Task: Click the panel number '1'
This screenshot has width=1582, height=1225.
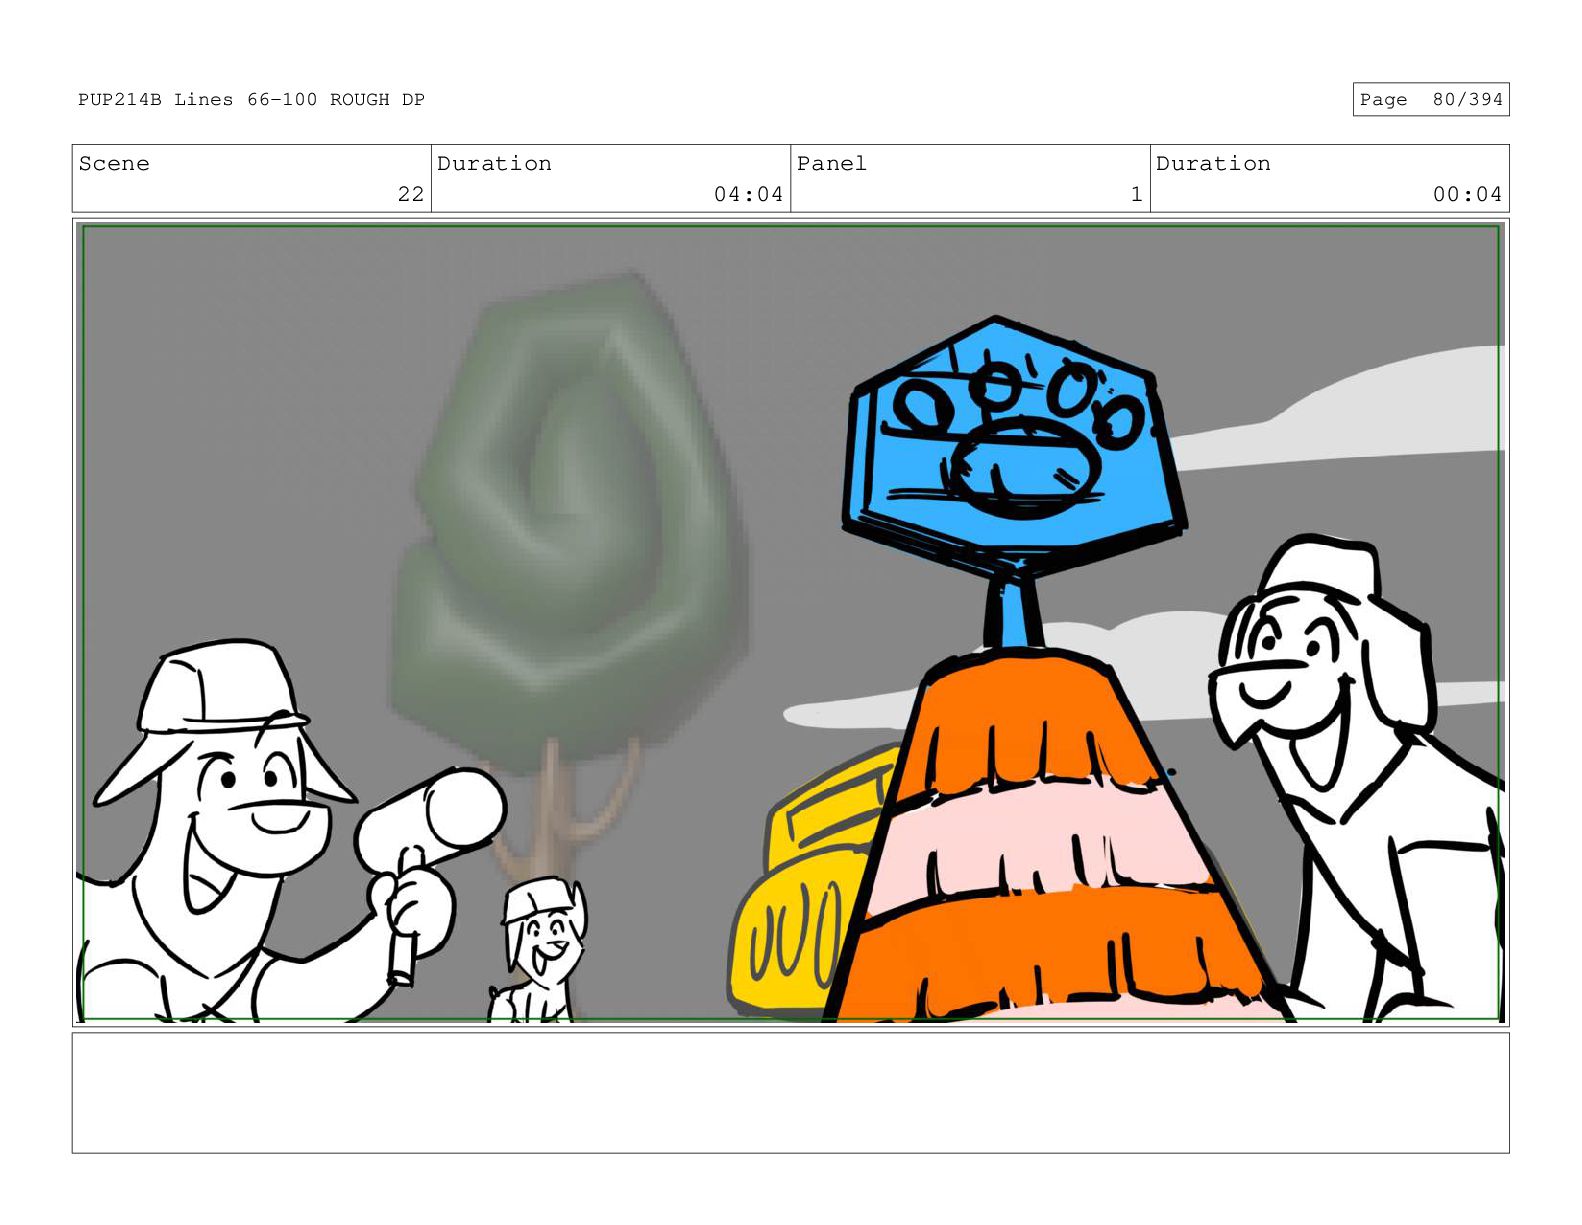Action: click(x=1136, y=194)
